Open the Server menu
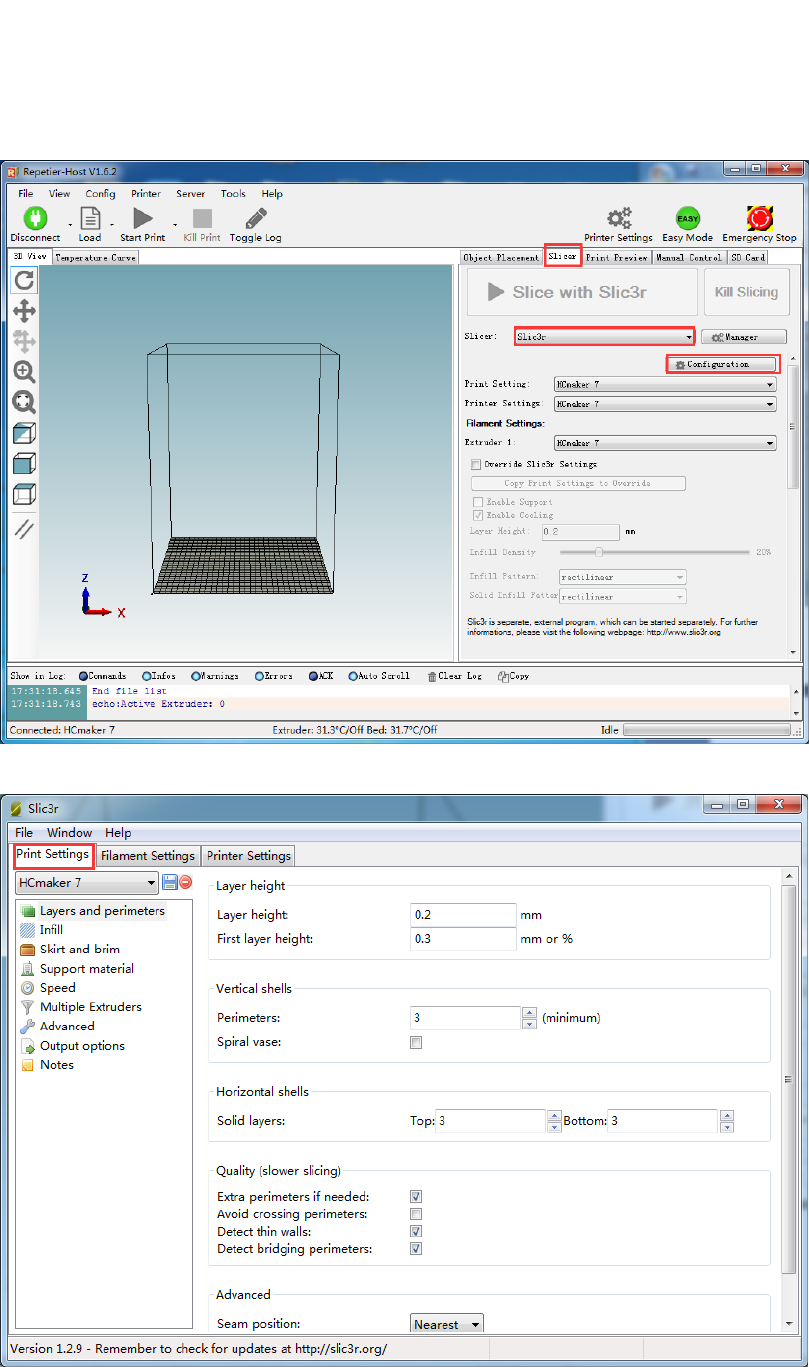The width and height of the screenshot is (809, 1367). click(191, 194)
